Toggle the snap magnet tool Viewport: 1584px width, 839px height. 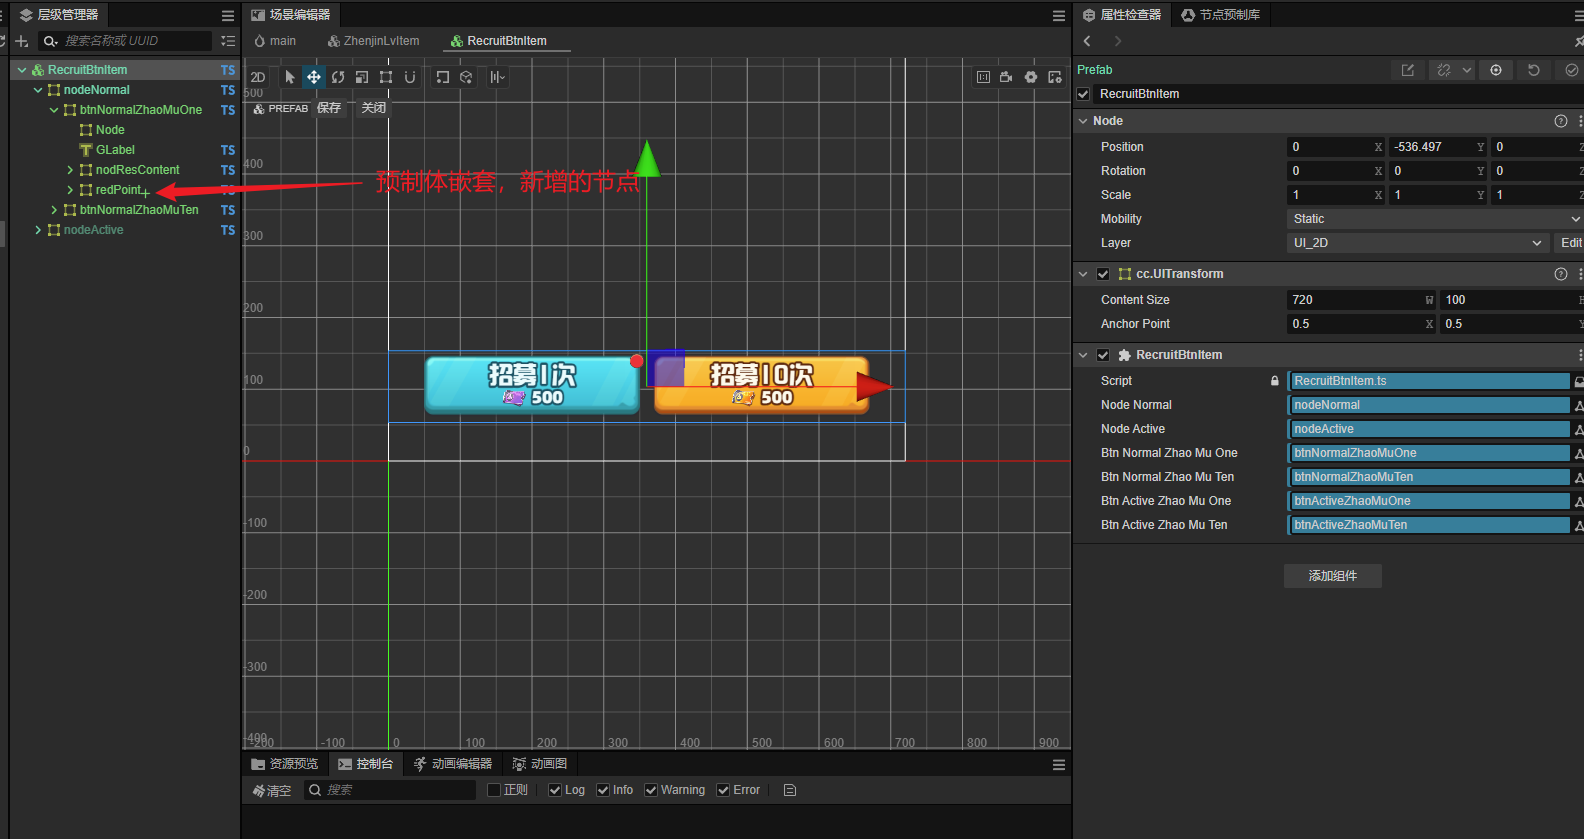(x=410, y=77)
